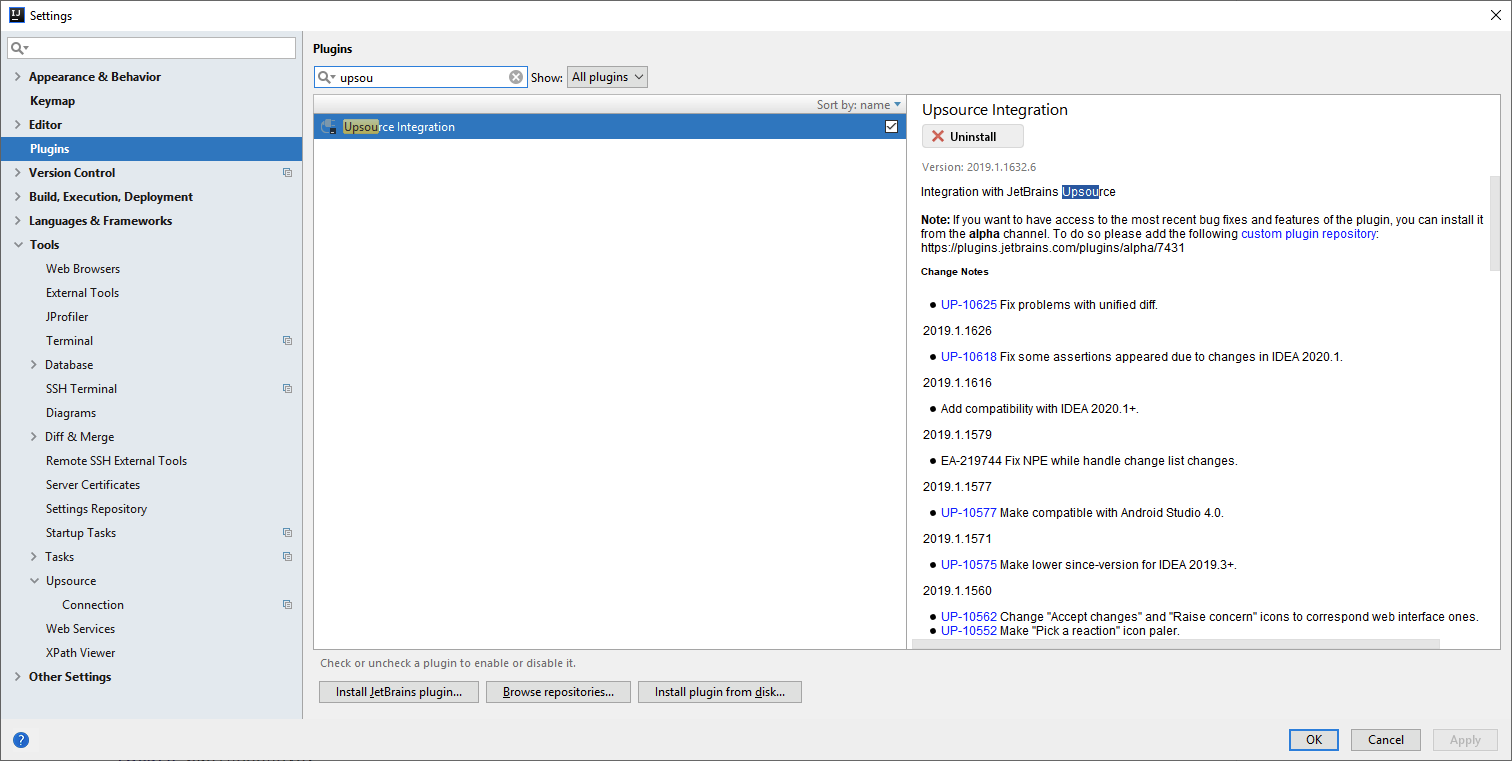Change plugin sort order by name
This screenshot has width=1512, height=761.
[858, 105]
